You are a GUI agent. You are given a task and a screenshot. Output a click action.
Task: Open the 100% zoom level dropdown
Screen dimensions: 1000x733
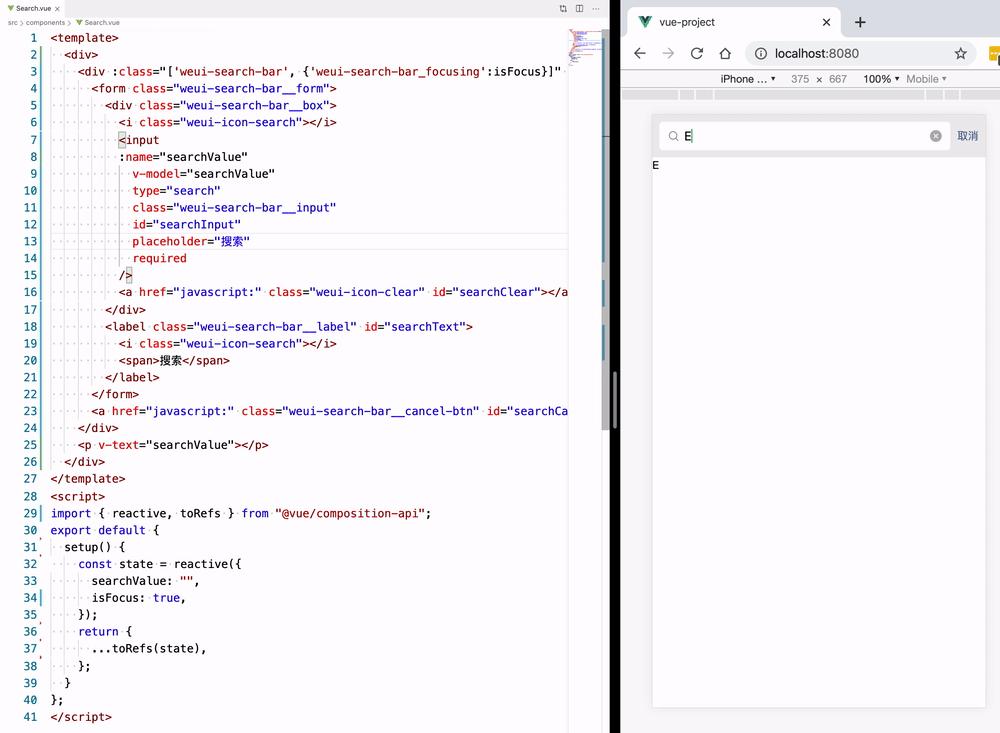pyautogui.click(x=878, y=78)
